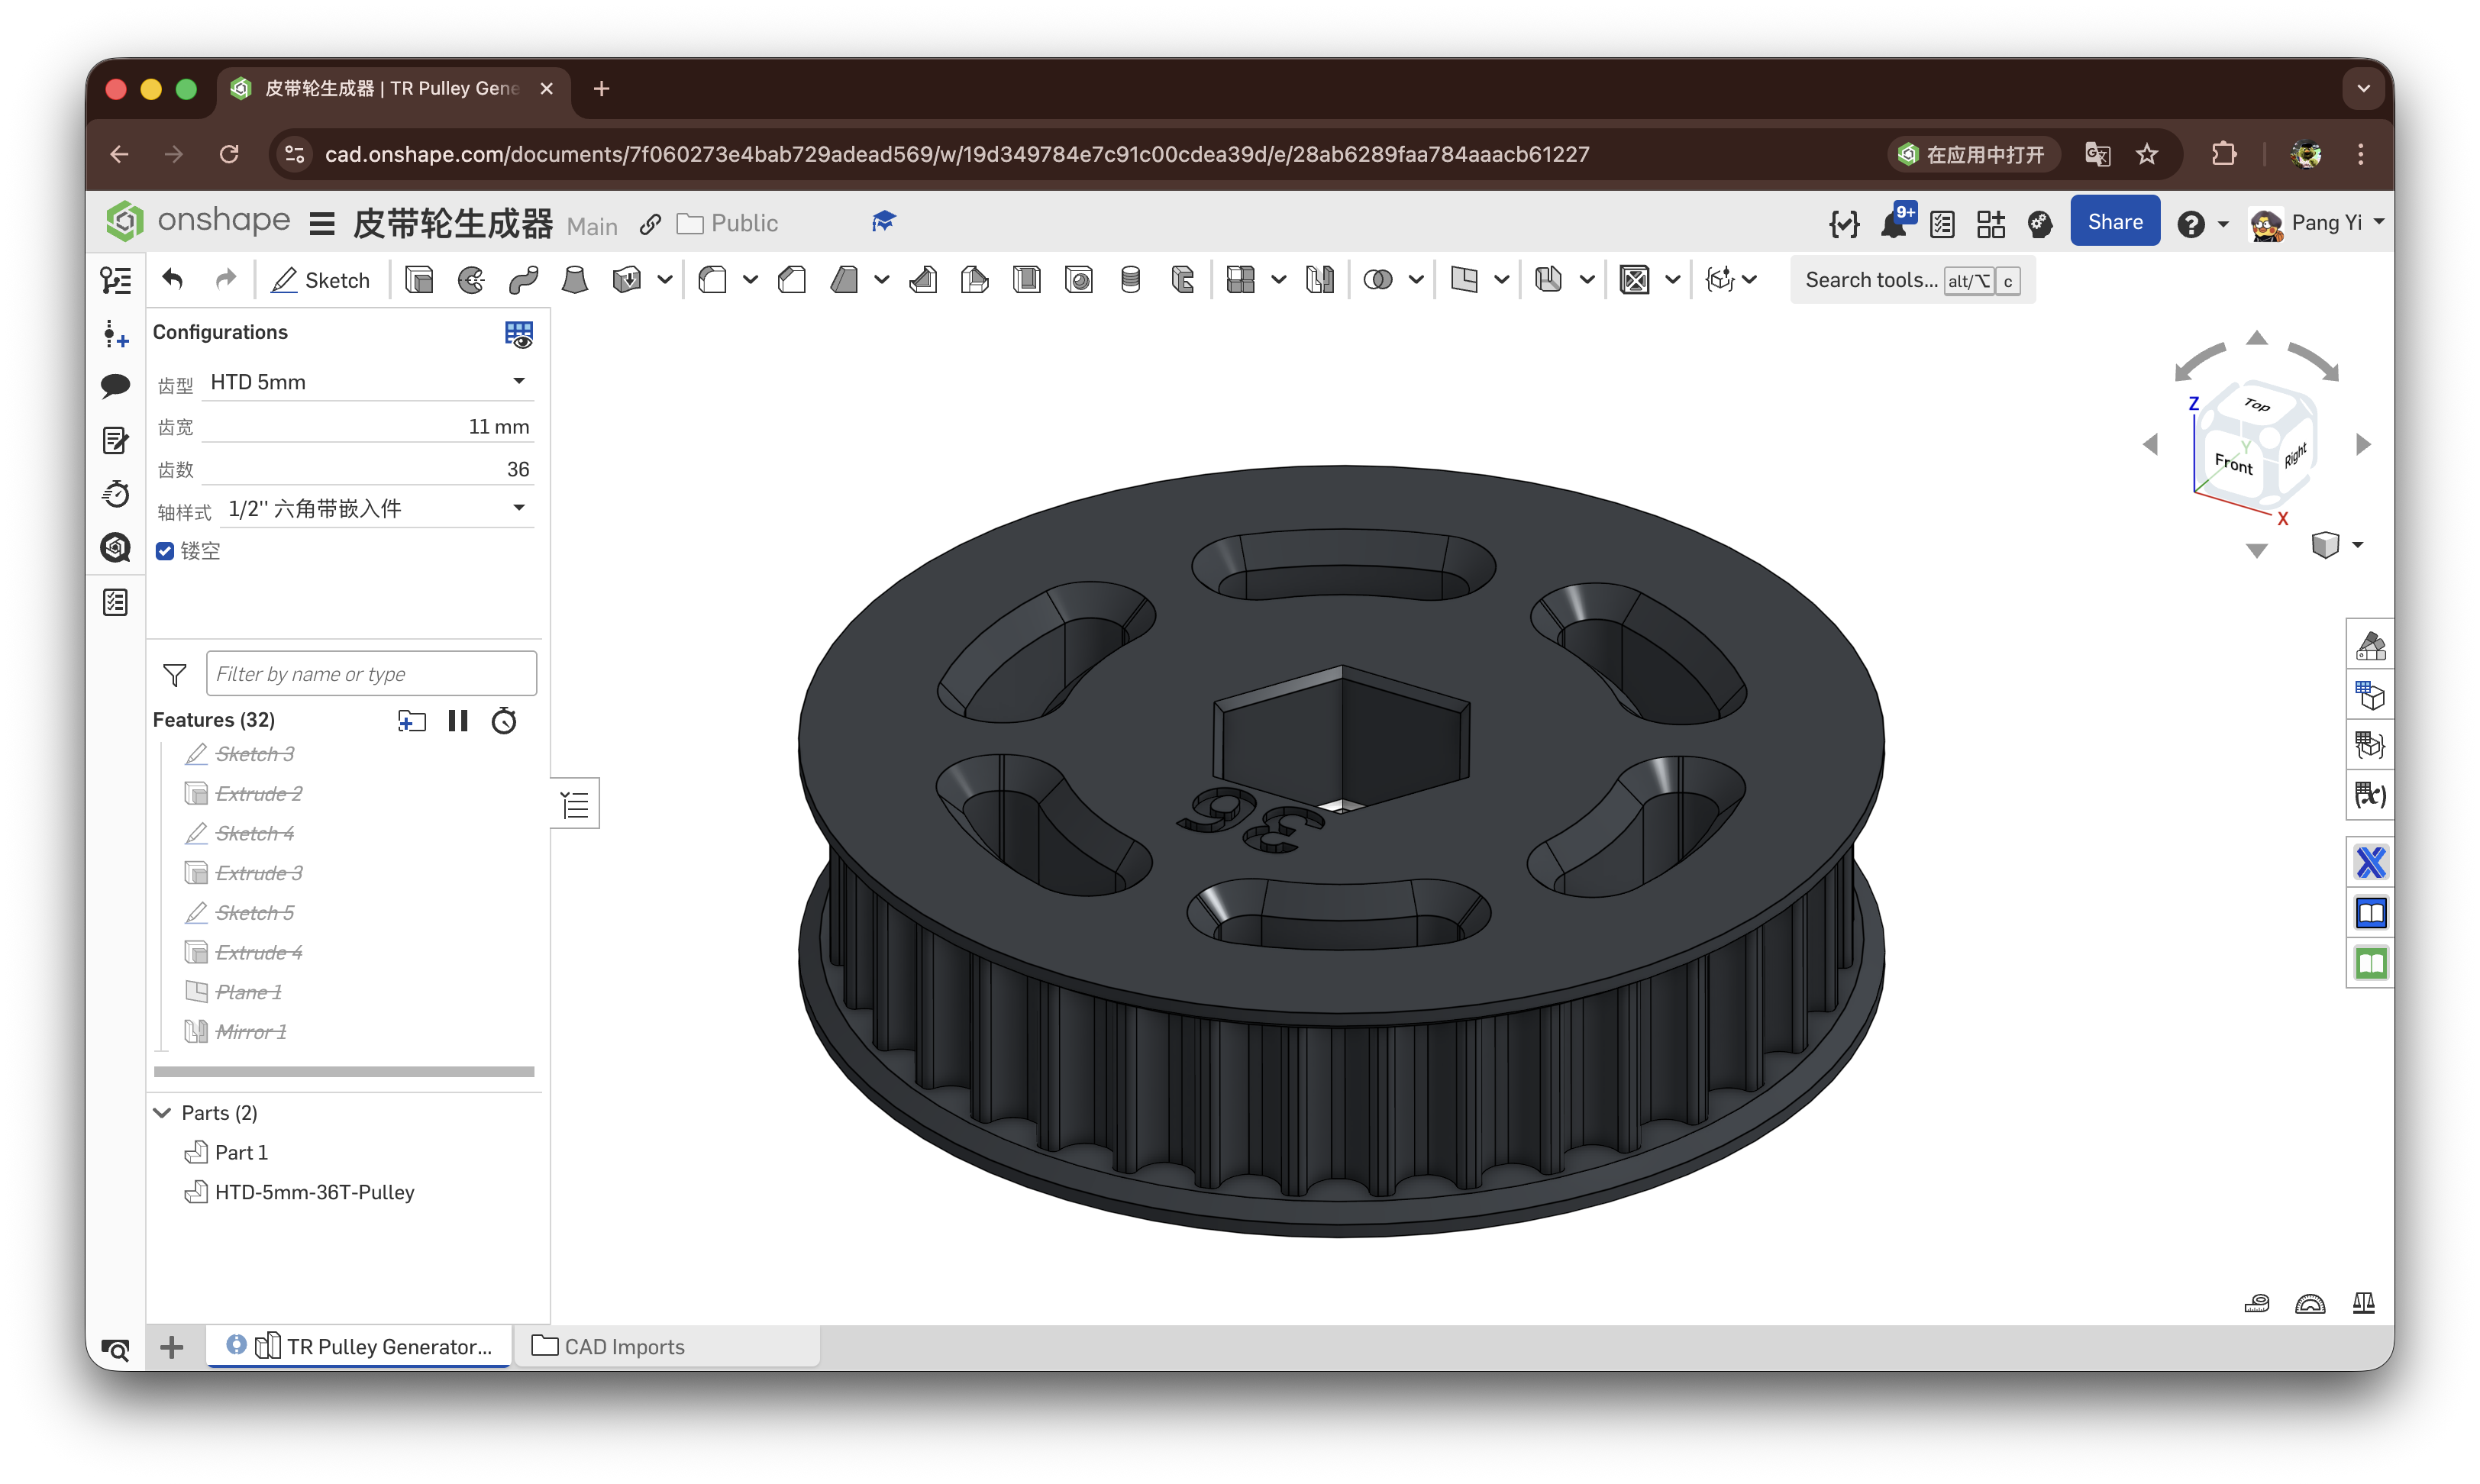Select the Boolean tool icon
This screenshot has width=2480, height=1484.
(1378, 280)
